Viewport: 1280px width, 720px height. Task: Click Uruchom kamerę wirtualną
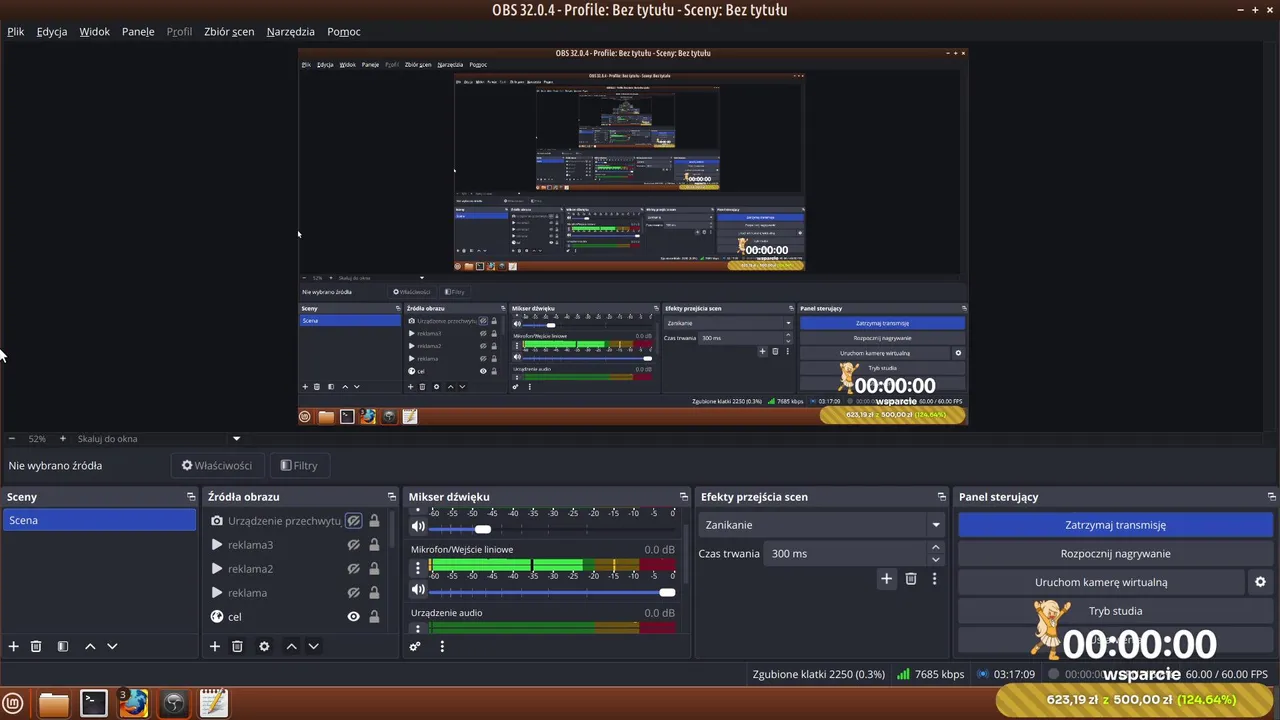pos(1101,582)
